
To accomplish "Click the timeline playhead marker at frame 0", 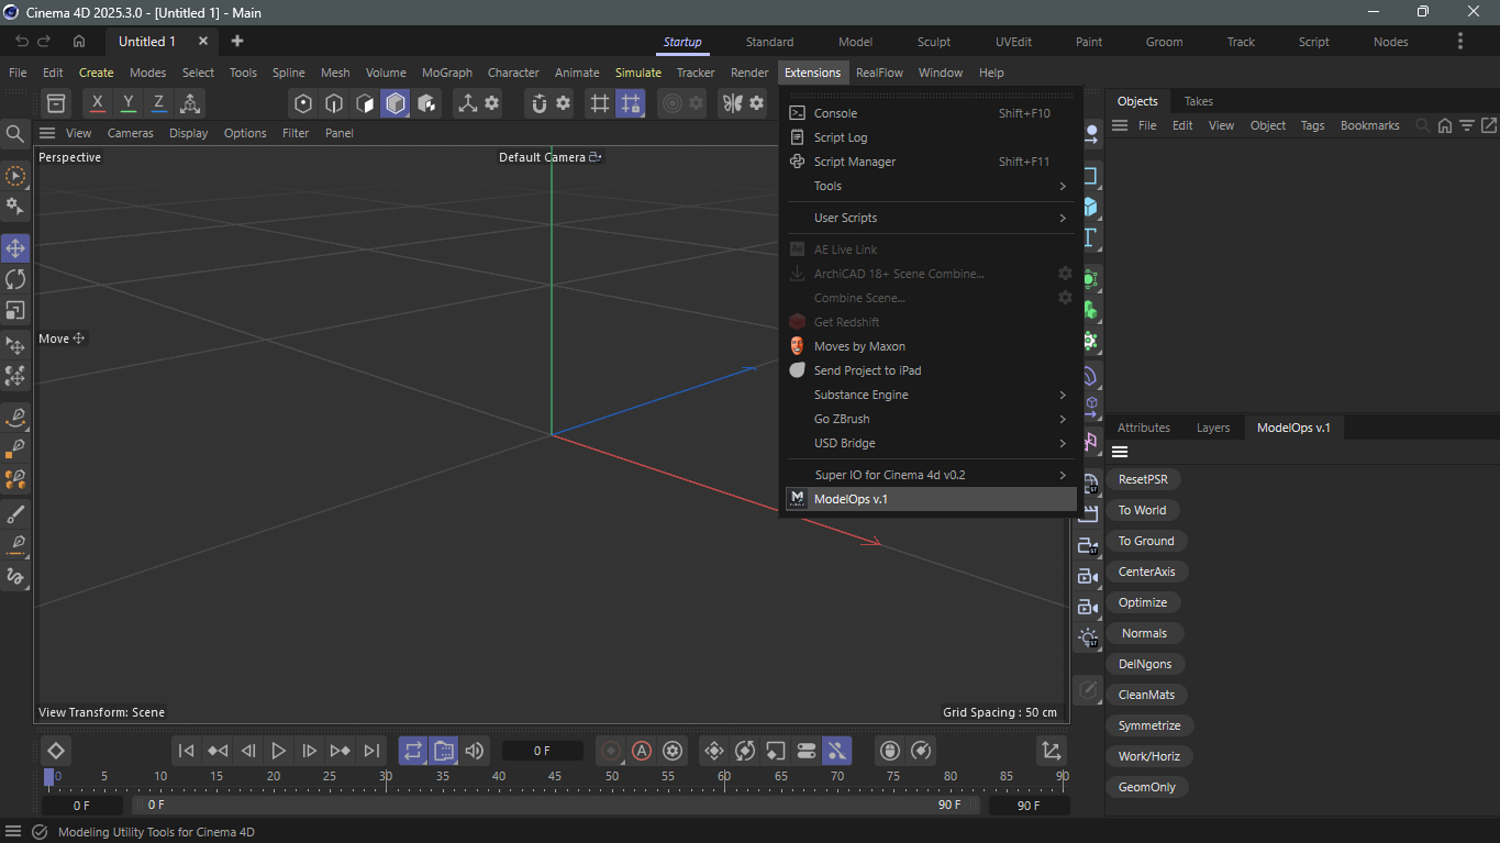I will coord(49,777).
